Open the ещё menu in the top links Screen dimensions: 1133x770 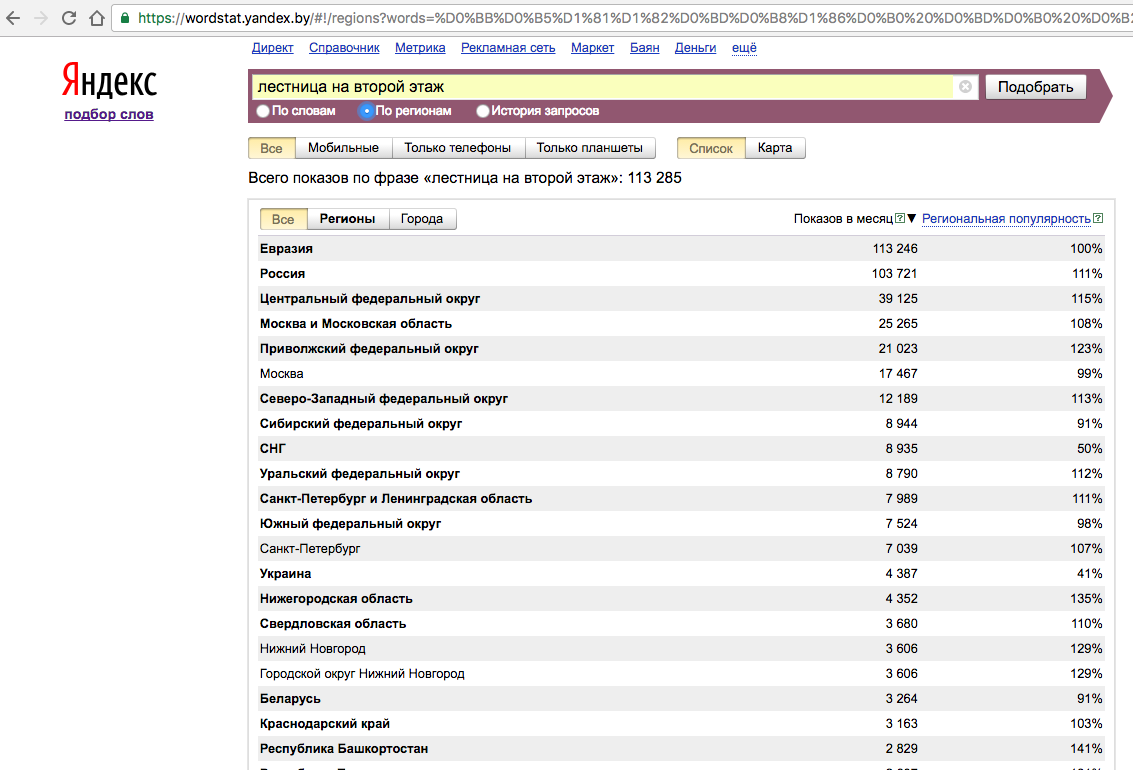click(x=744, y=48)
